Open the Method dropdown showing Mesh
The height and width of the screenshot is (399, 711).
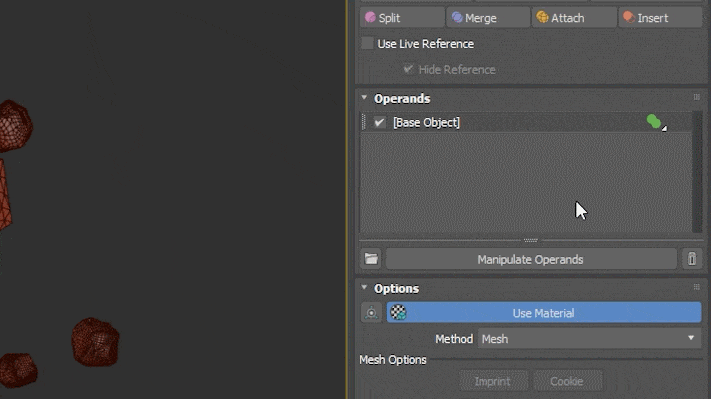pos(589,339)
